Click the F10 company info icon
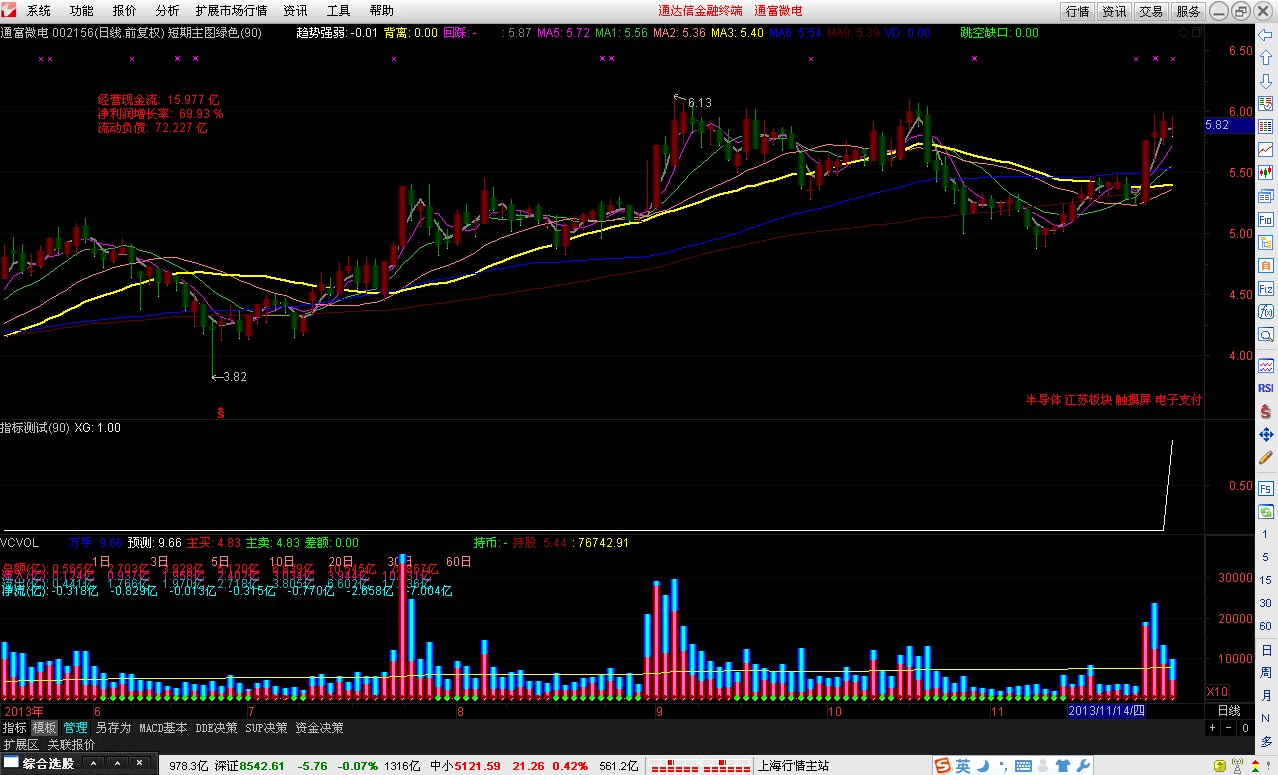Viewport: 1278px width, 775px height. coord(1266,218)
